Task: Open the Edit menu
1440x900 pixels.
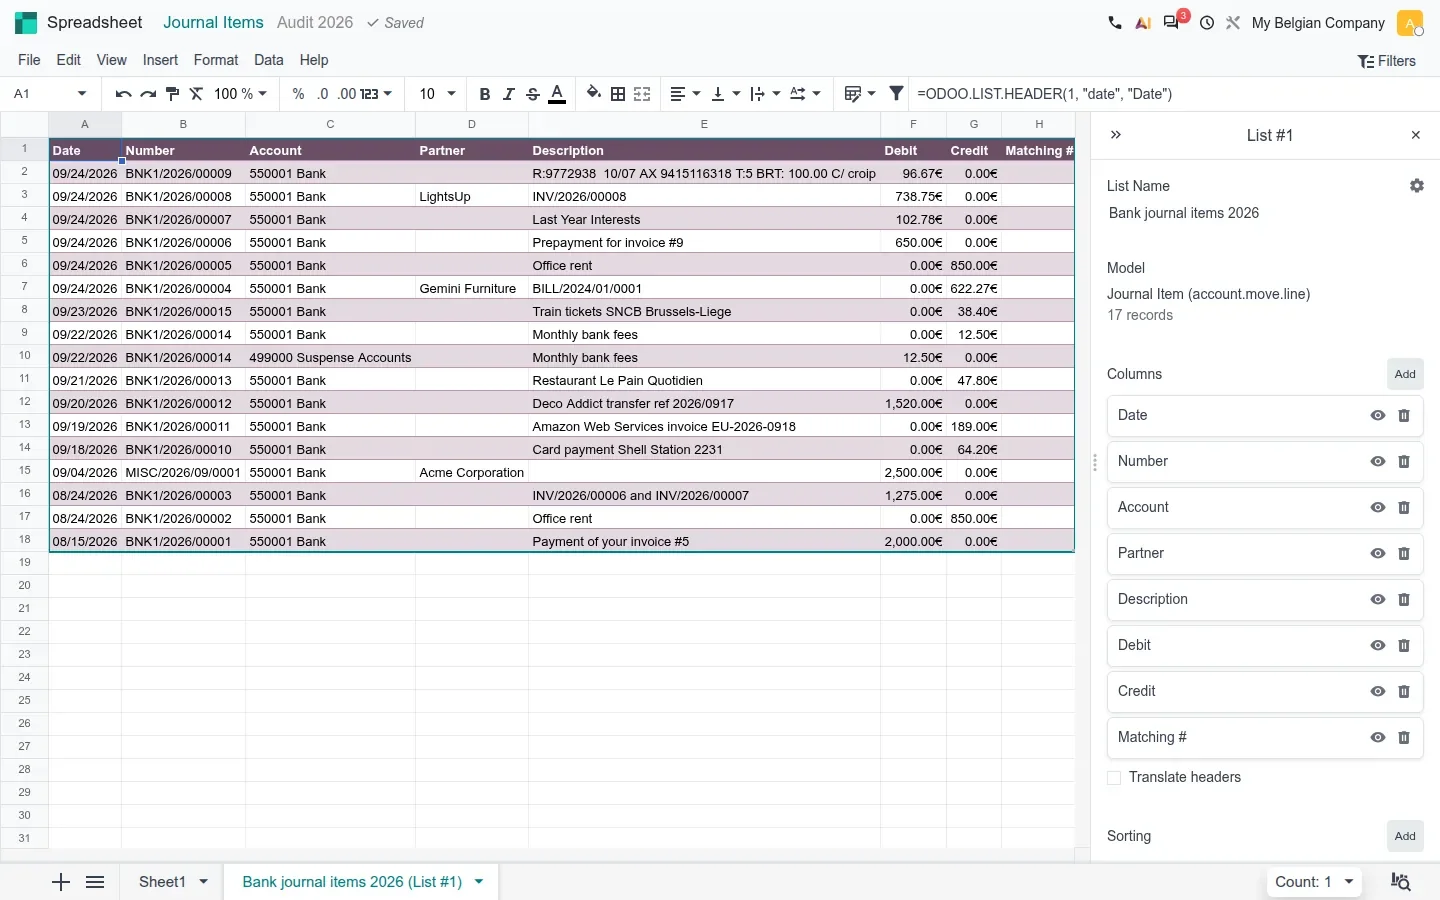Action: [69, 60]
